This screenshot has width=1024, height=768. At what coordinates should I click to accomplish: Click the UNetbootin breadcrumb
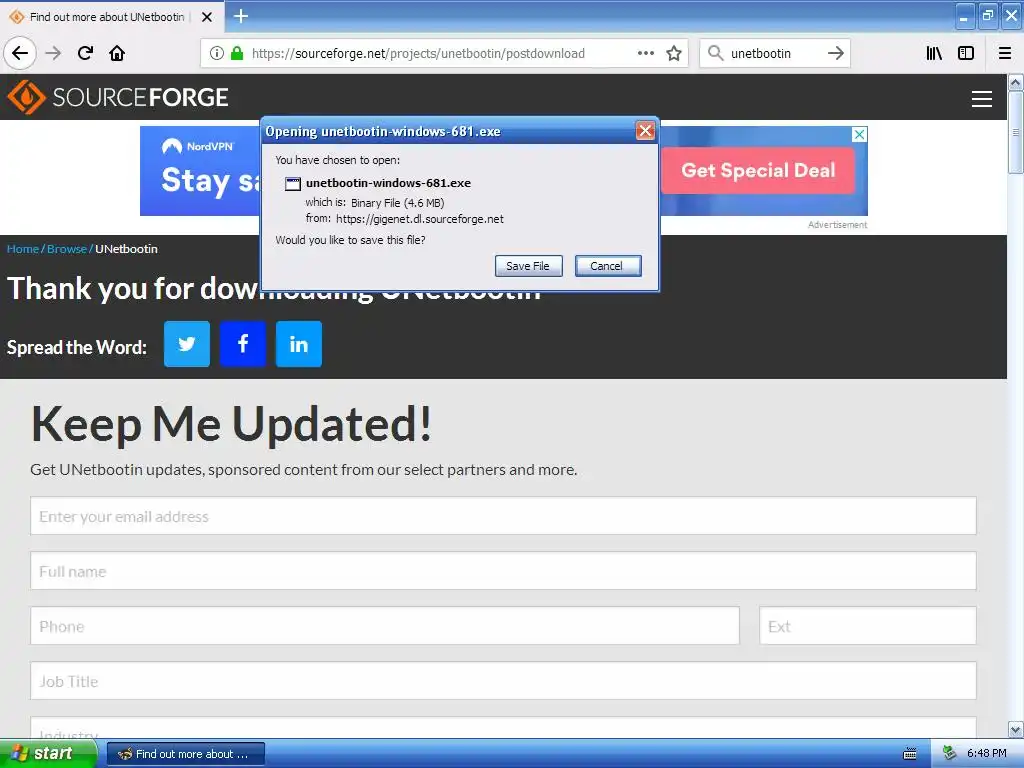coord(126,249)
